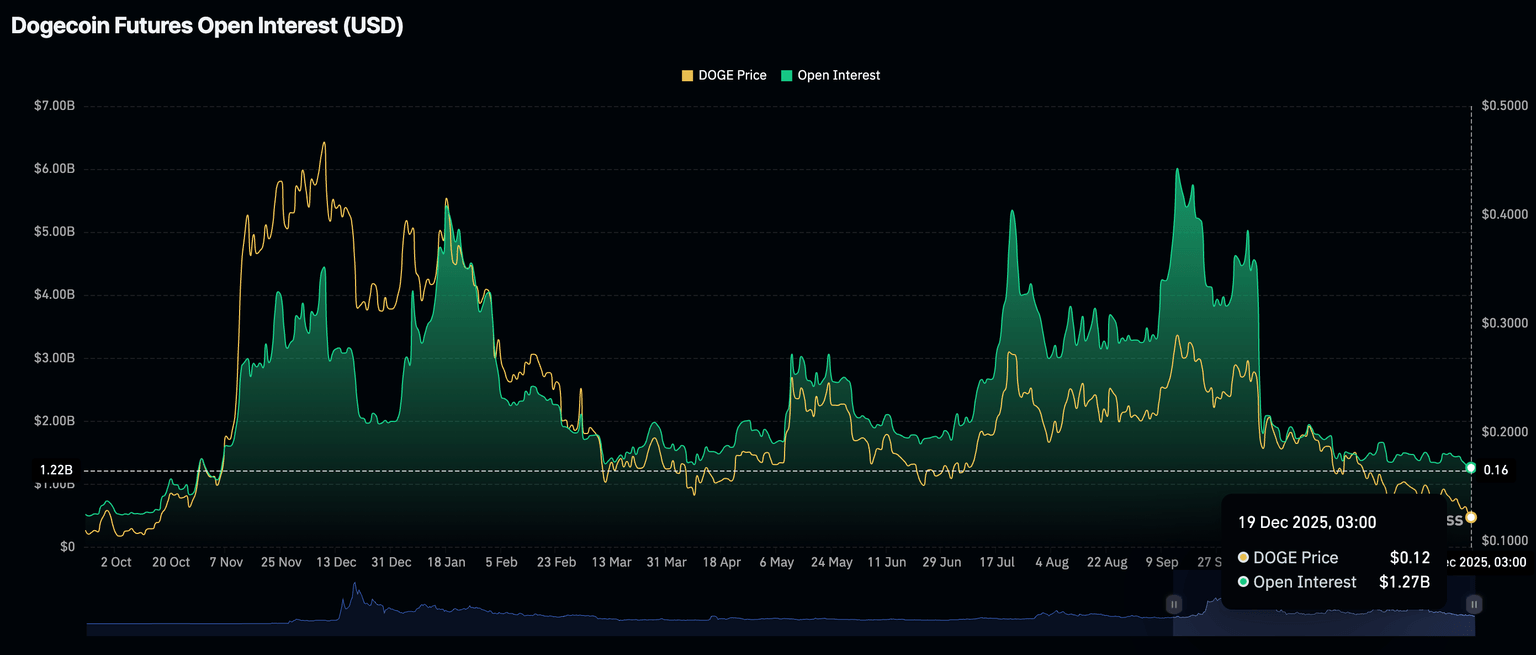Click tooltip header 19 Dec 2025, 03:00

click(1307, 522)
